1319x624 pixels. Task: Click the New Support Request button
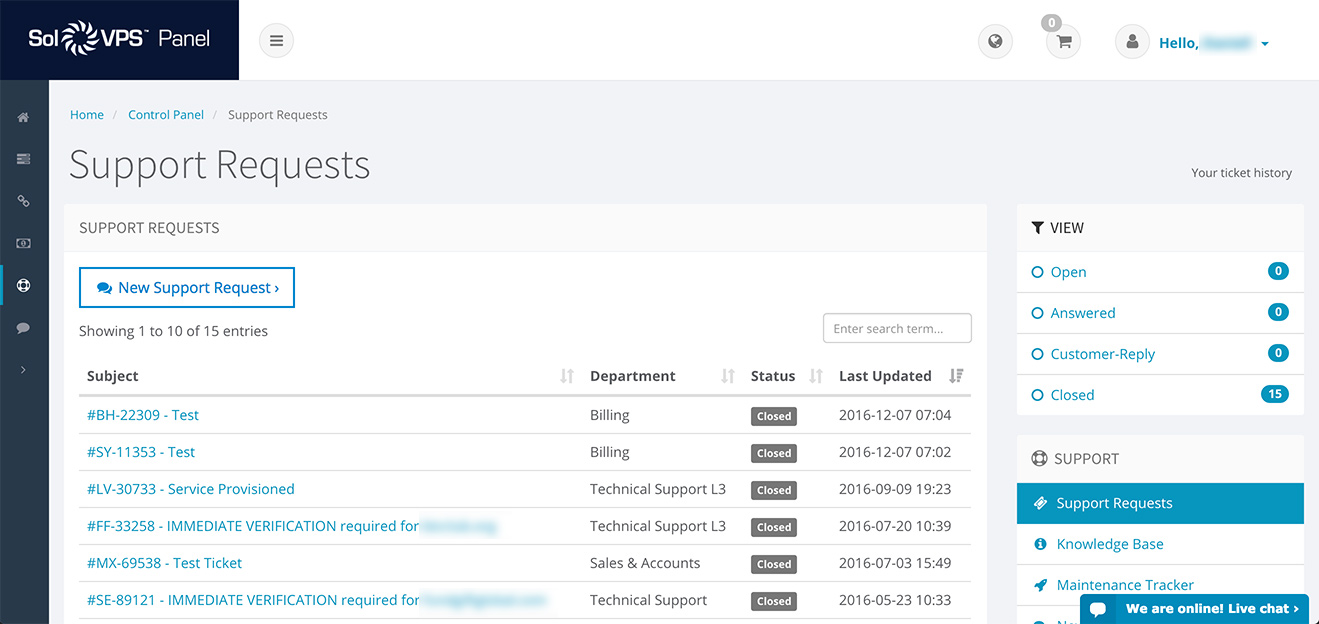[186, 287]
